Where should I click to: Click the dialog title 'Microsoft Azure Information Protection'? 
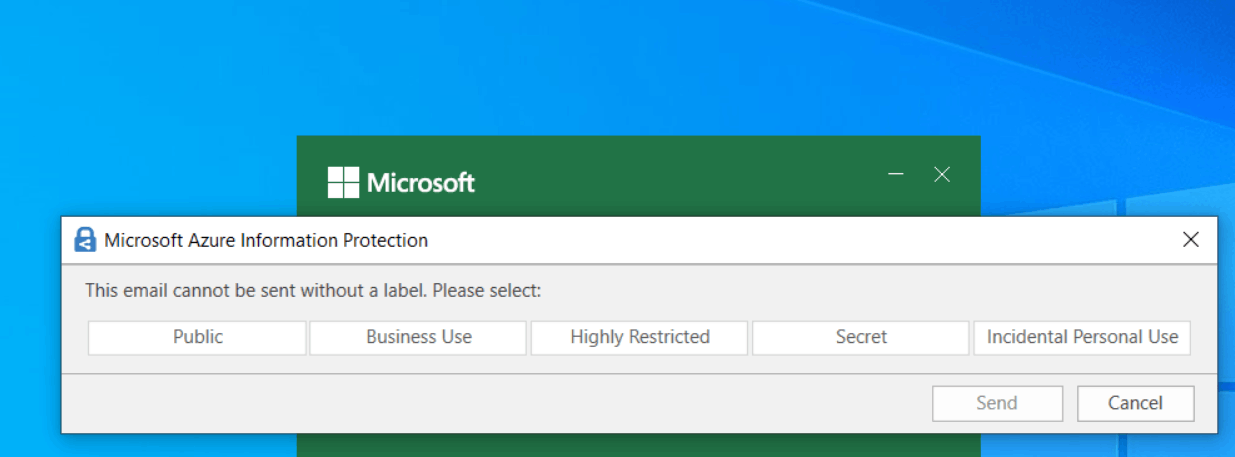266,240
